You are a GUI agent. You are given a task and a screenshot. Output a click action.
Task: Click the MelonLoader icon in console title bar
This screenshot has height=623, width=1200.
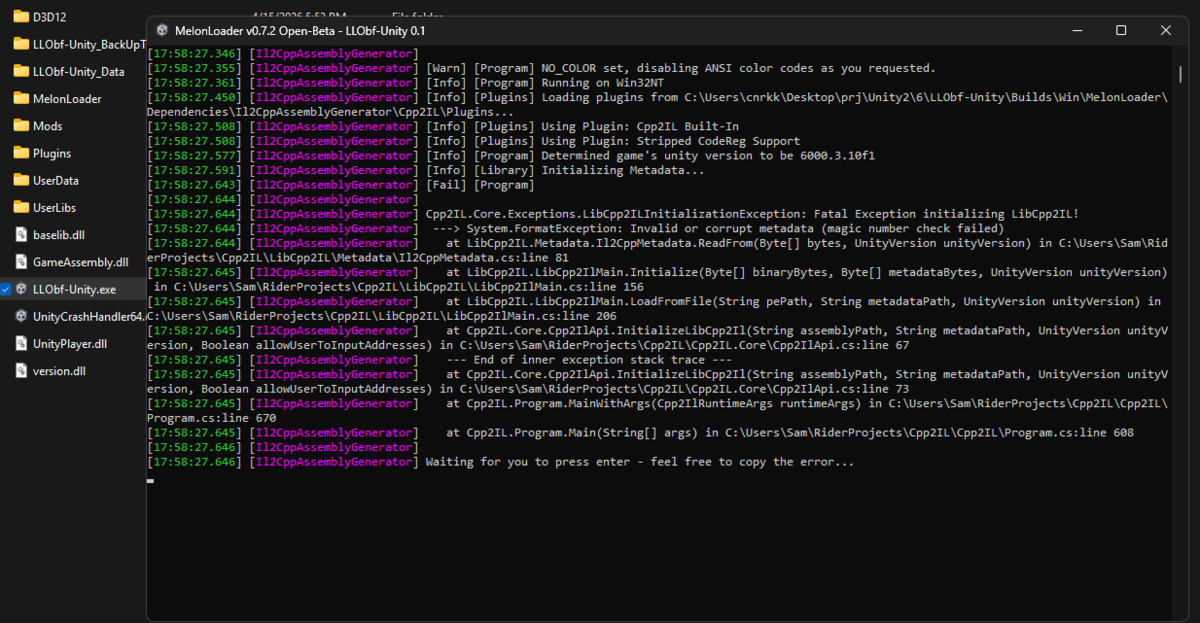[x=162, y=31]
